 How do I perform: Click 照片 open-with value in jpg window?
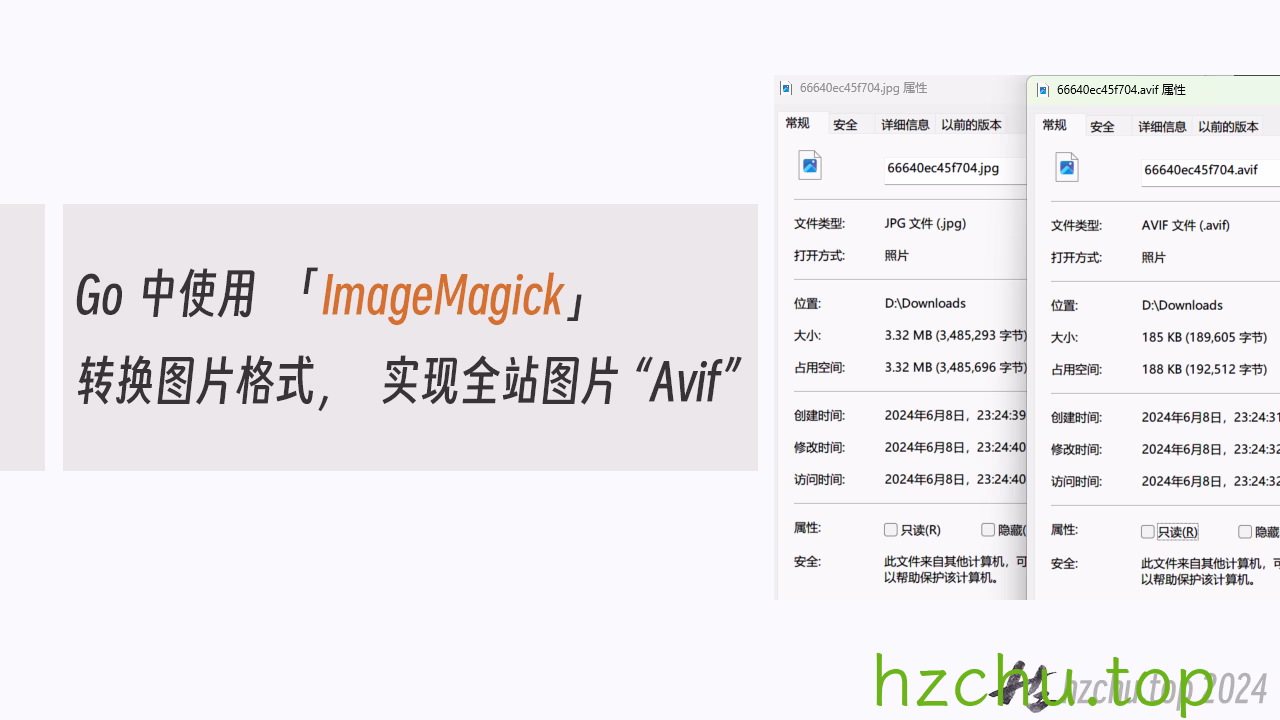pos(897,256)
